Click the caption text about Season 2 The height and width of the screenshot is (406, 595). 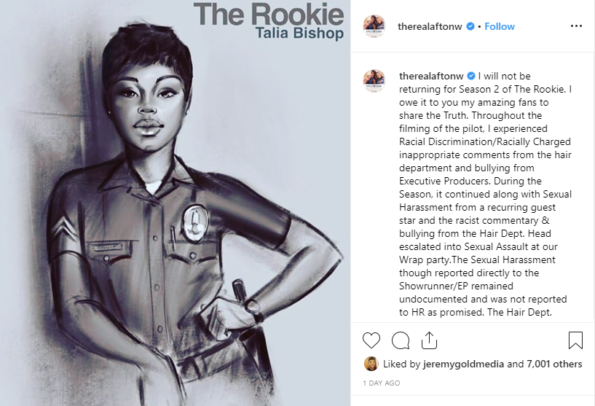(485, 194)
